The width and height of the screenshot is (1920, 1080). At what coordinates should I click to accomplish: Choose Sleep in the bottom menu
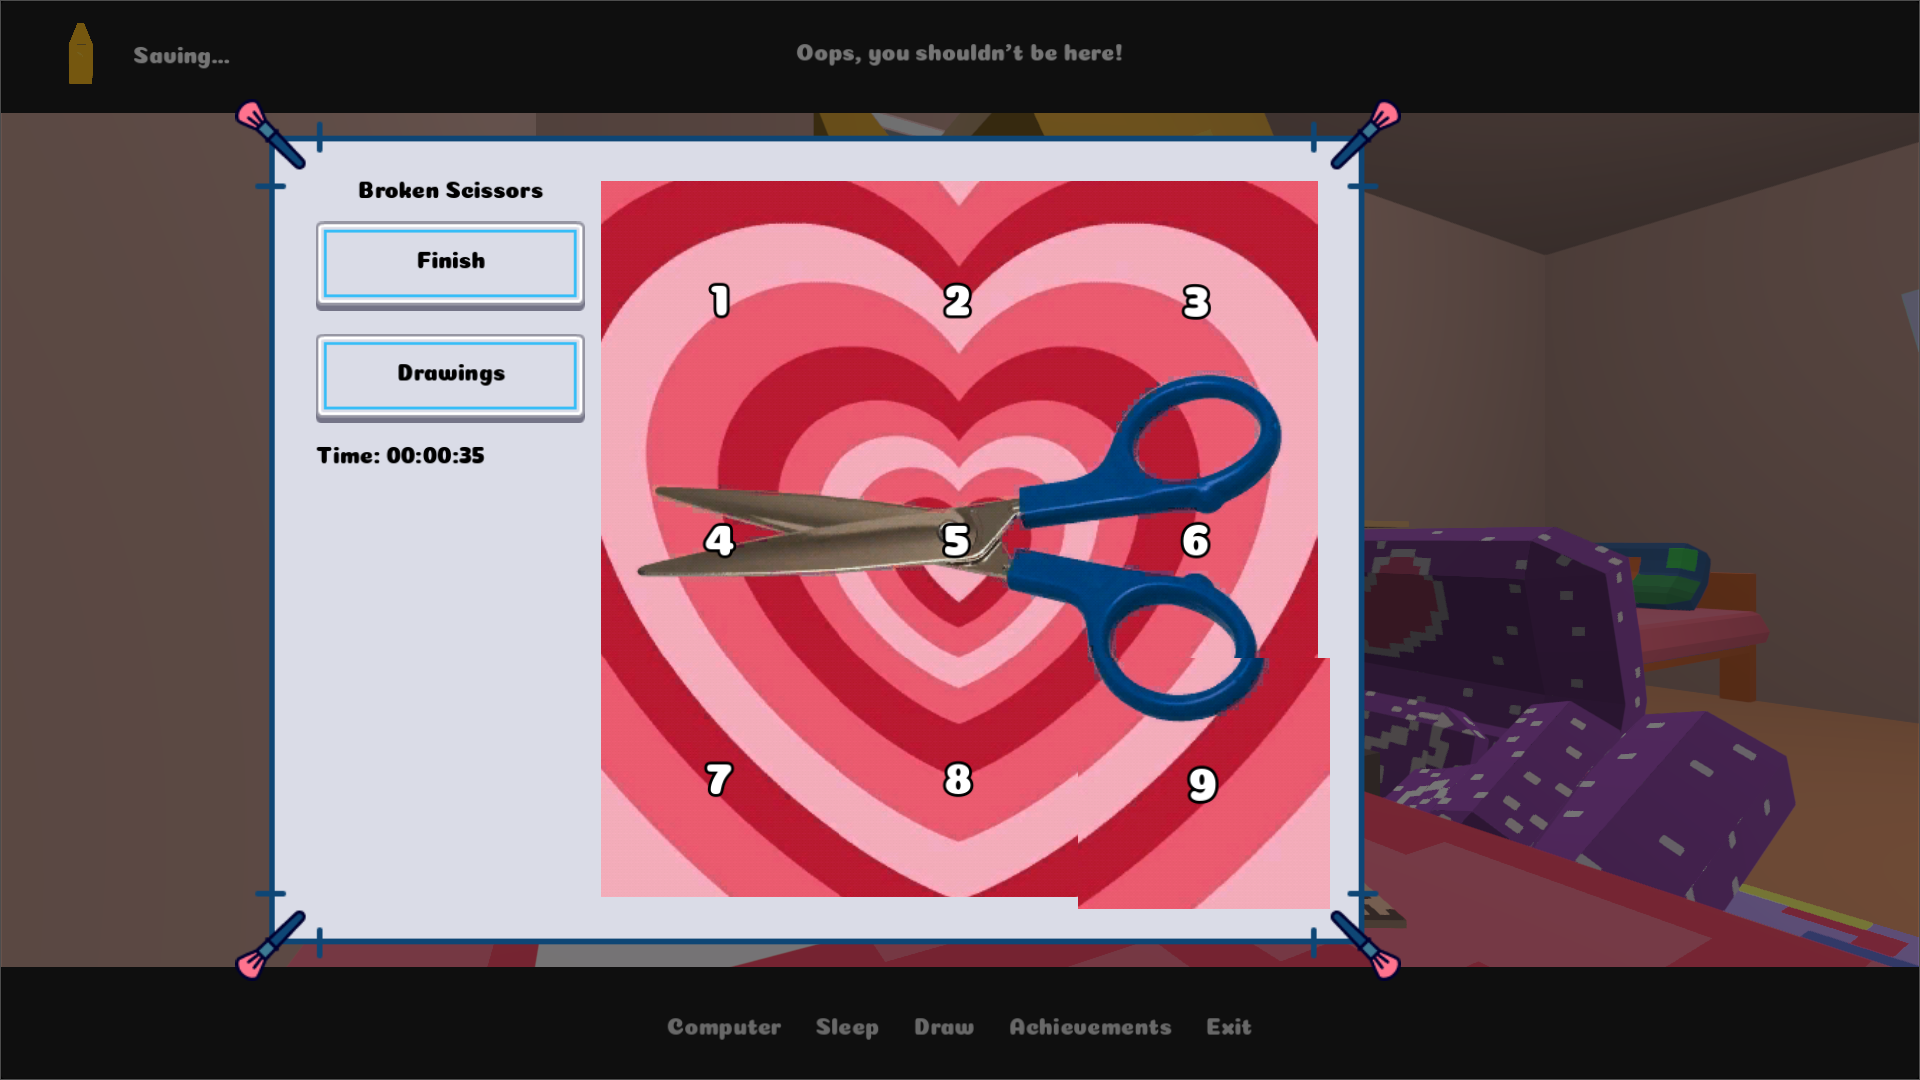[x=847, y=1027]
